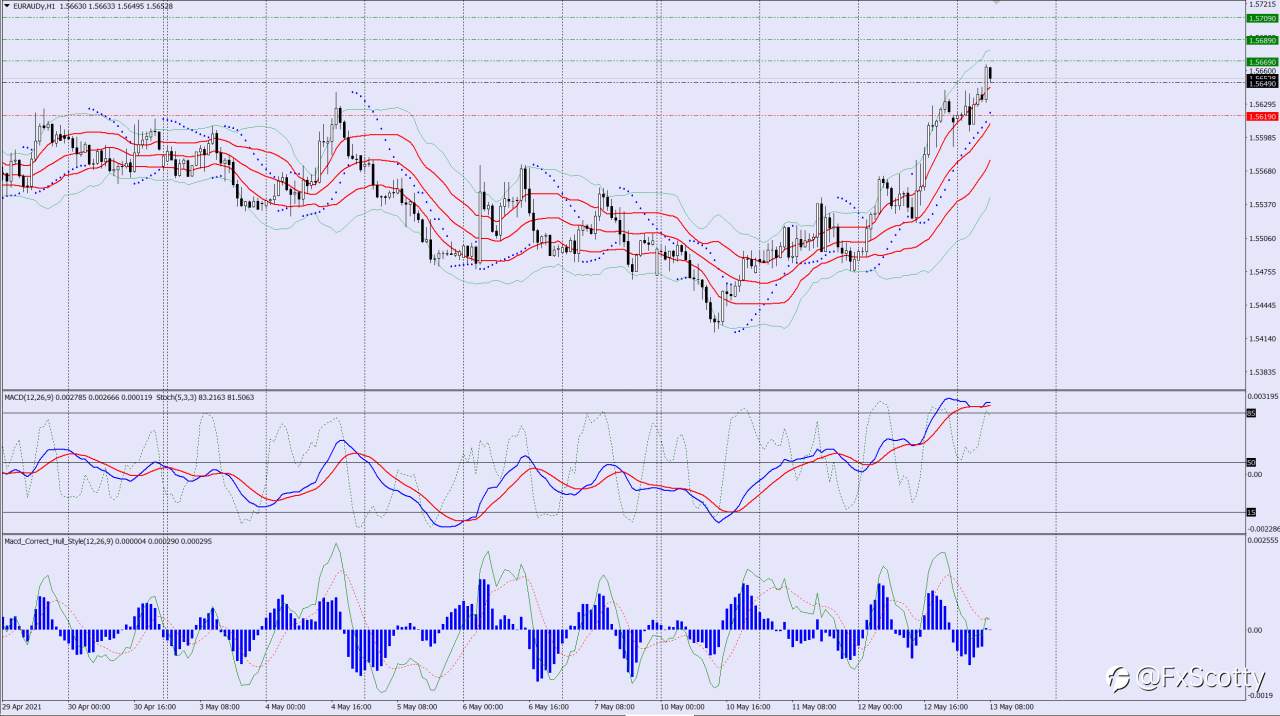Select the green 1.56690 price level label

pyautogui.click(x=1262, y=62)
